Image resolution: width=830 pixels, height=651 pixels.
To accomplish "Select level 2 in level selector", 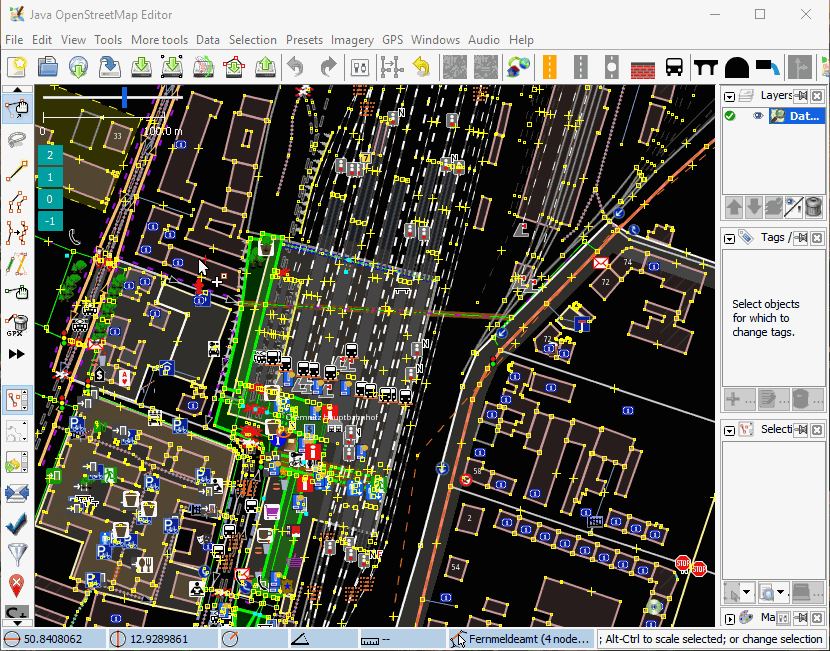I will tap(50, 155).
